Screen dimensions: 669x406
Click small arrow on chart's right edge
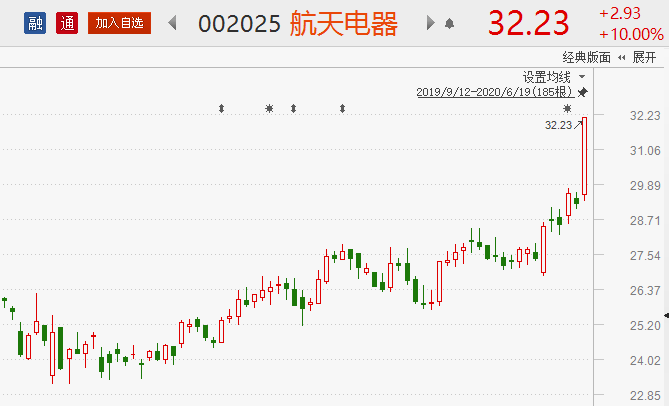pyautogui.click(x=665, y=316)
